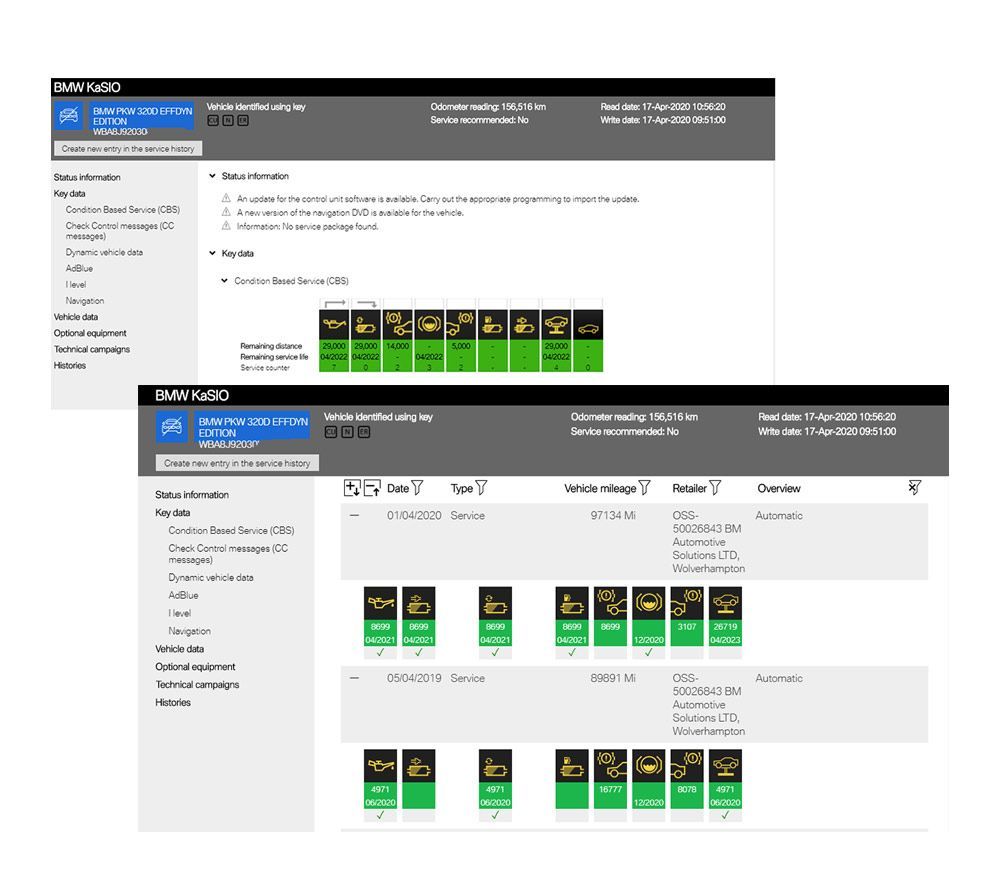The image size is (1000, 894).
Task: Select Vehicle data in front window sidebar
Action: (x=180, y=649)
